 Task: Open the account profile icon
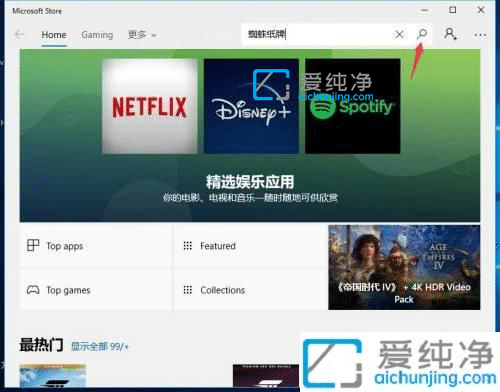point(450,34)
